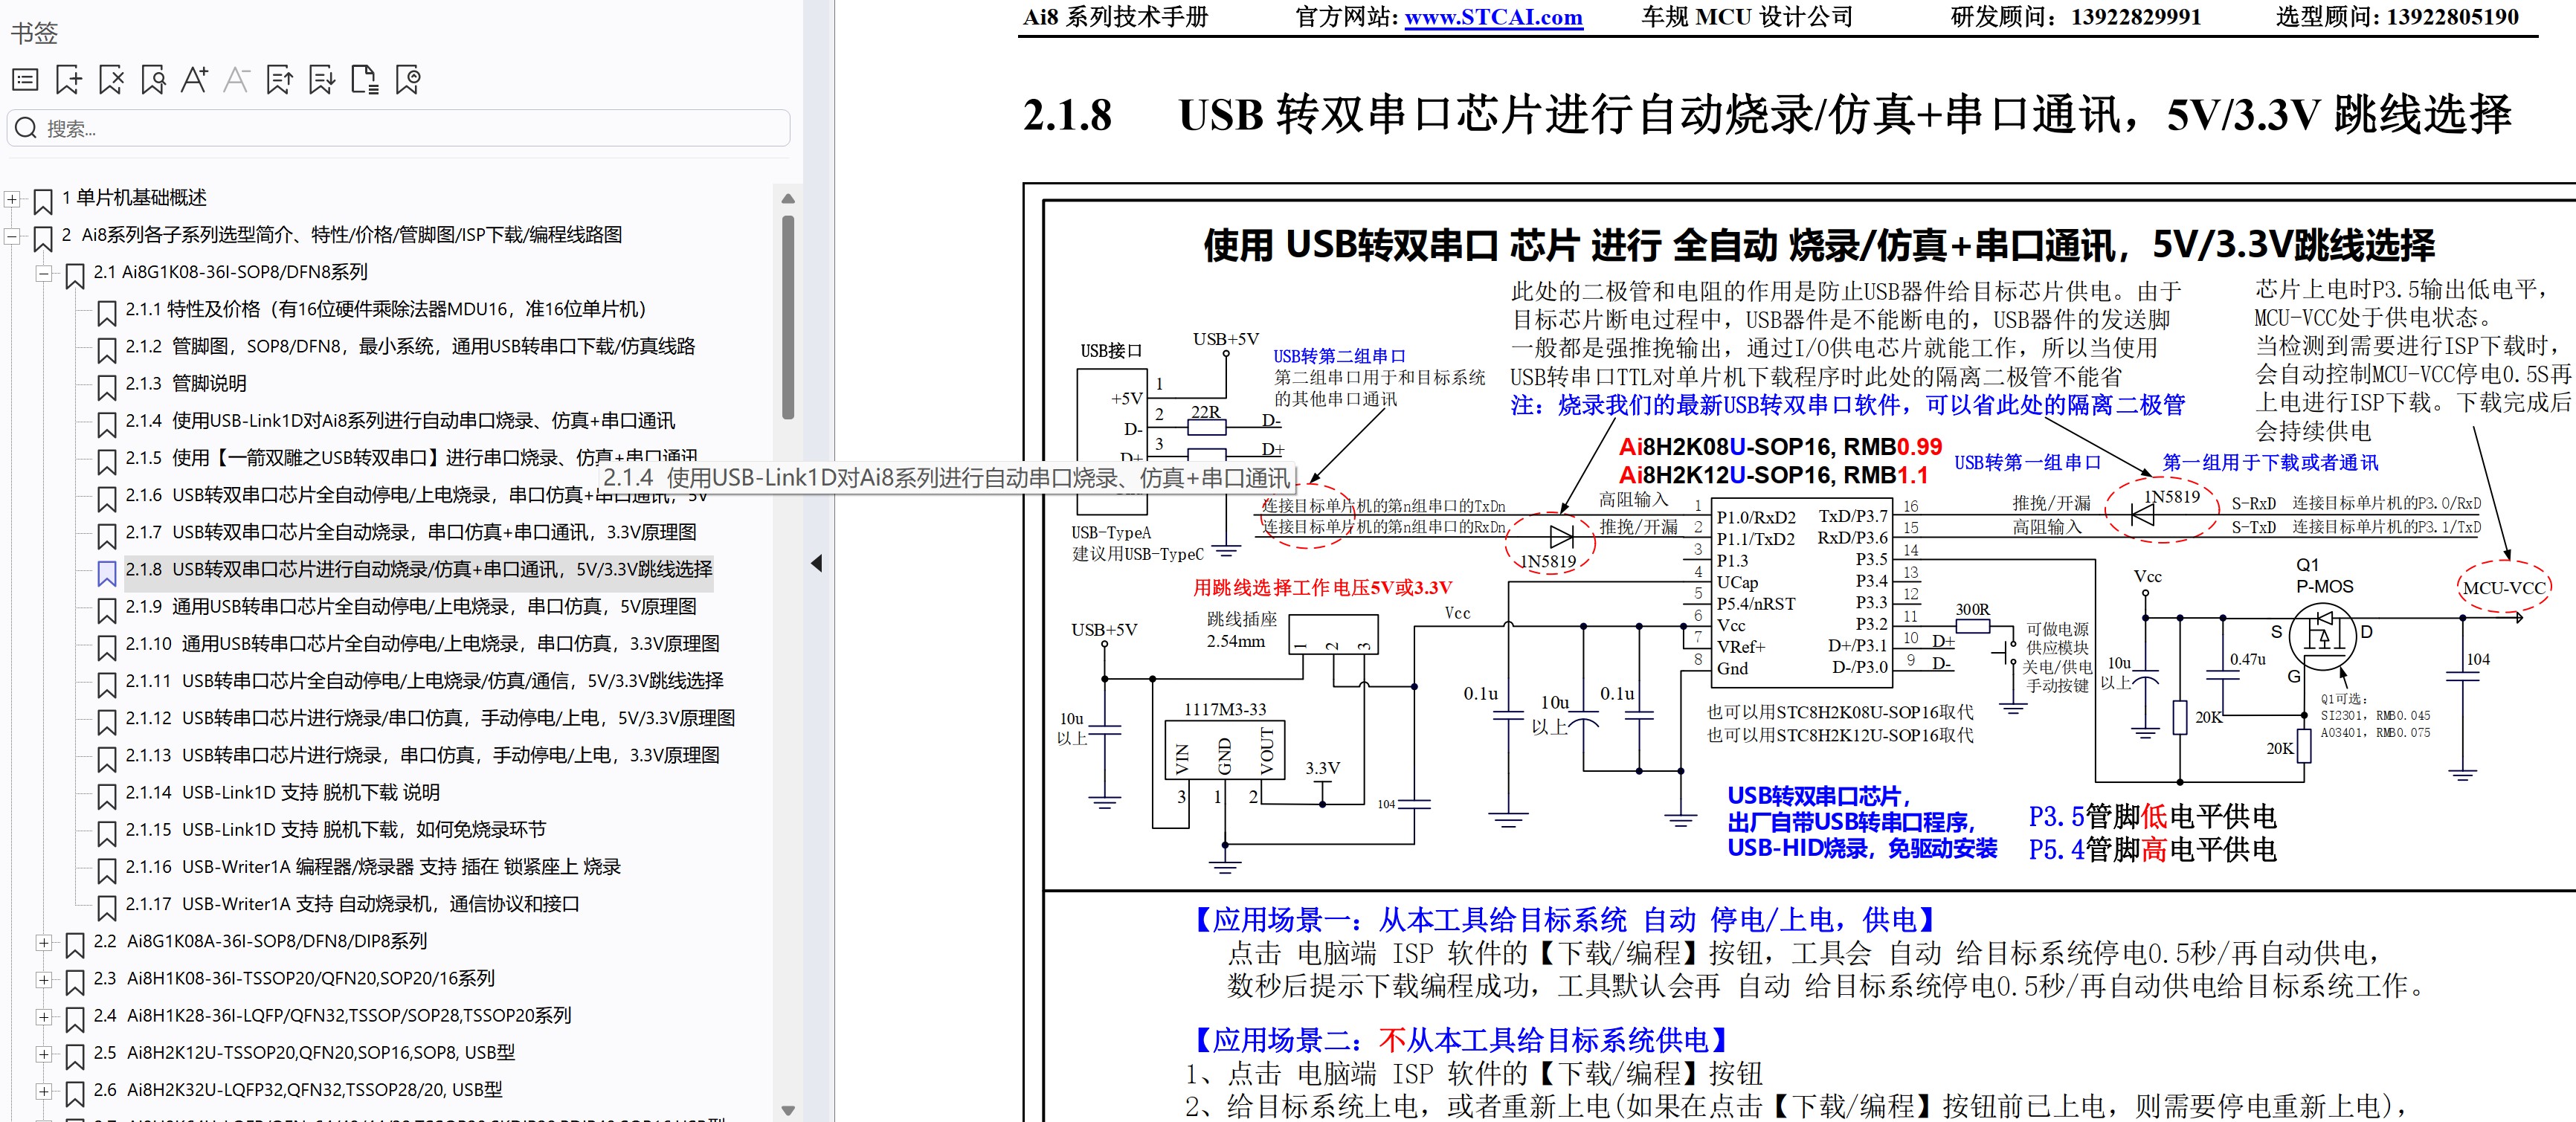Click bookmark icon beside 2.6 Ai8H2K32U

pyautogui.click(x=75, y=1092)
